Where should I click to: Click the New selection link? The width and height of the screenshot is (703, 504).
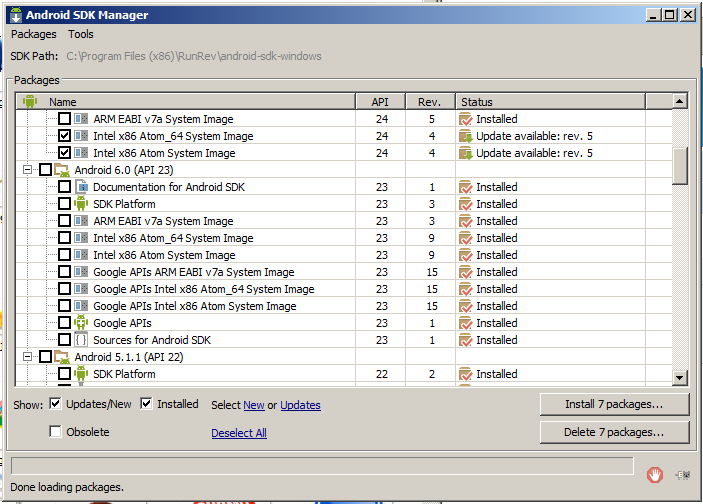click(254, 405)
